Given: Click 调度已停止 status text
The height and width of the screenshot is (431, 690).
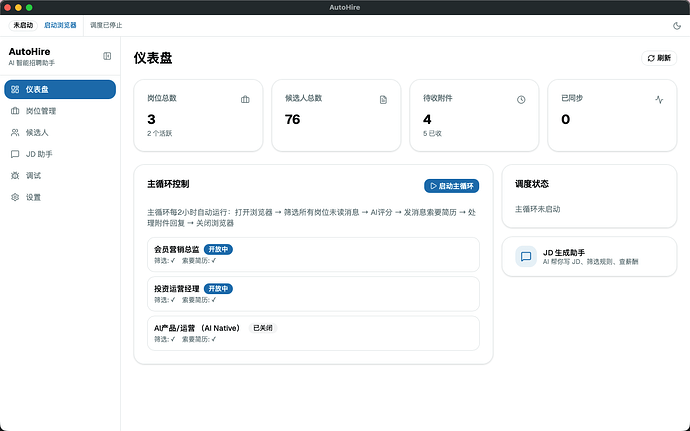Looking at the screenshot, I should pos(106,26).
